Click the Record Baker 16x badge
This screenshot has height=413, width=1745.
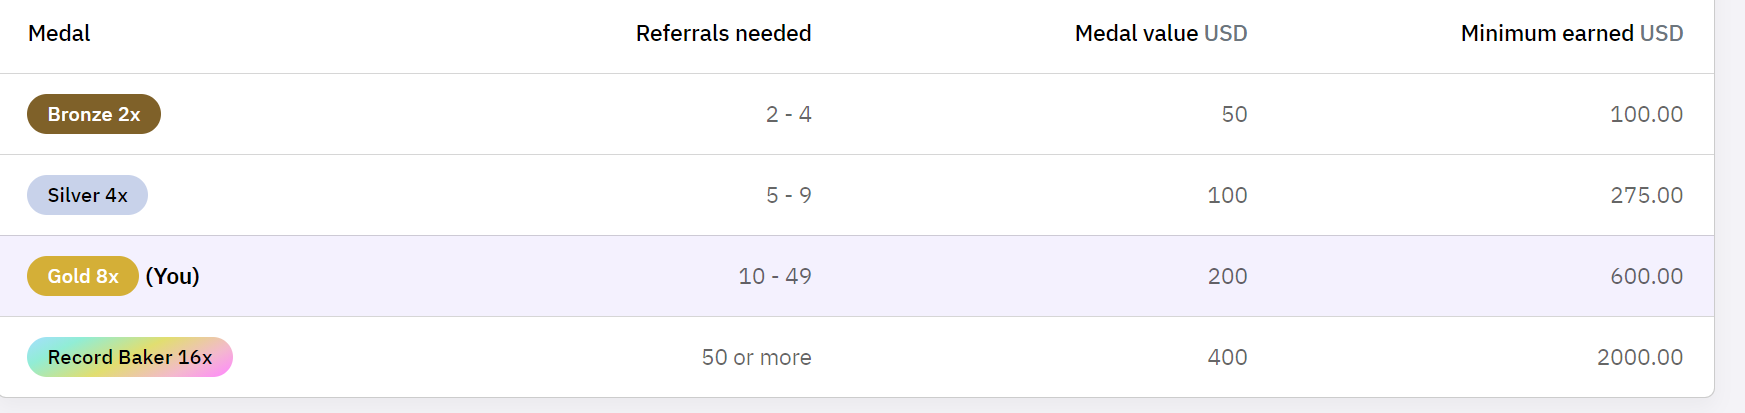coord(130,357)
